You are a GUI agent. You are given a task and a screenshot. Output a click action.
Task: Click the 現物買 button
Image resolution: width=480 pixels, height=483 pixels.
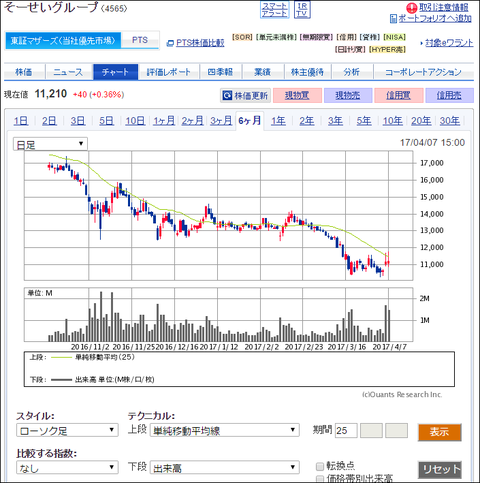pyautogui.click(x=297, y=96)
